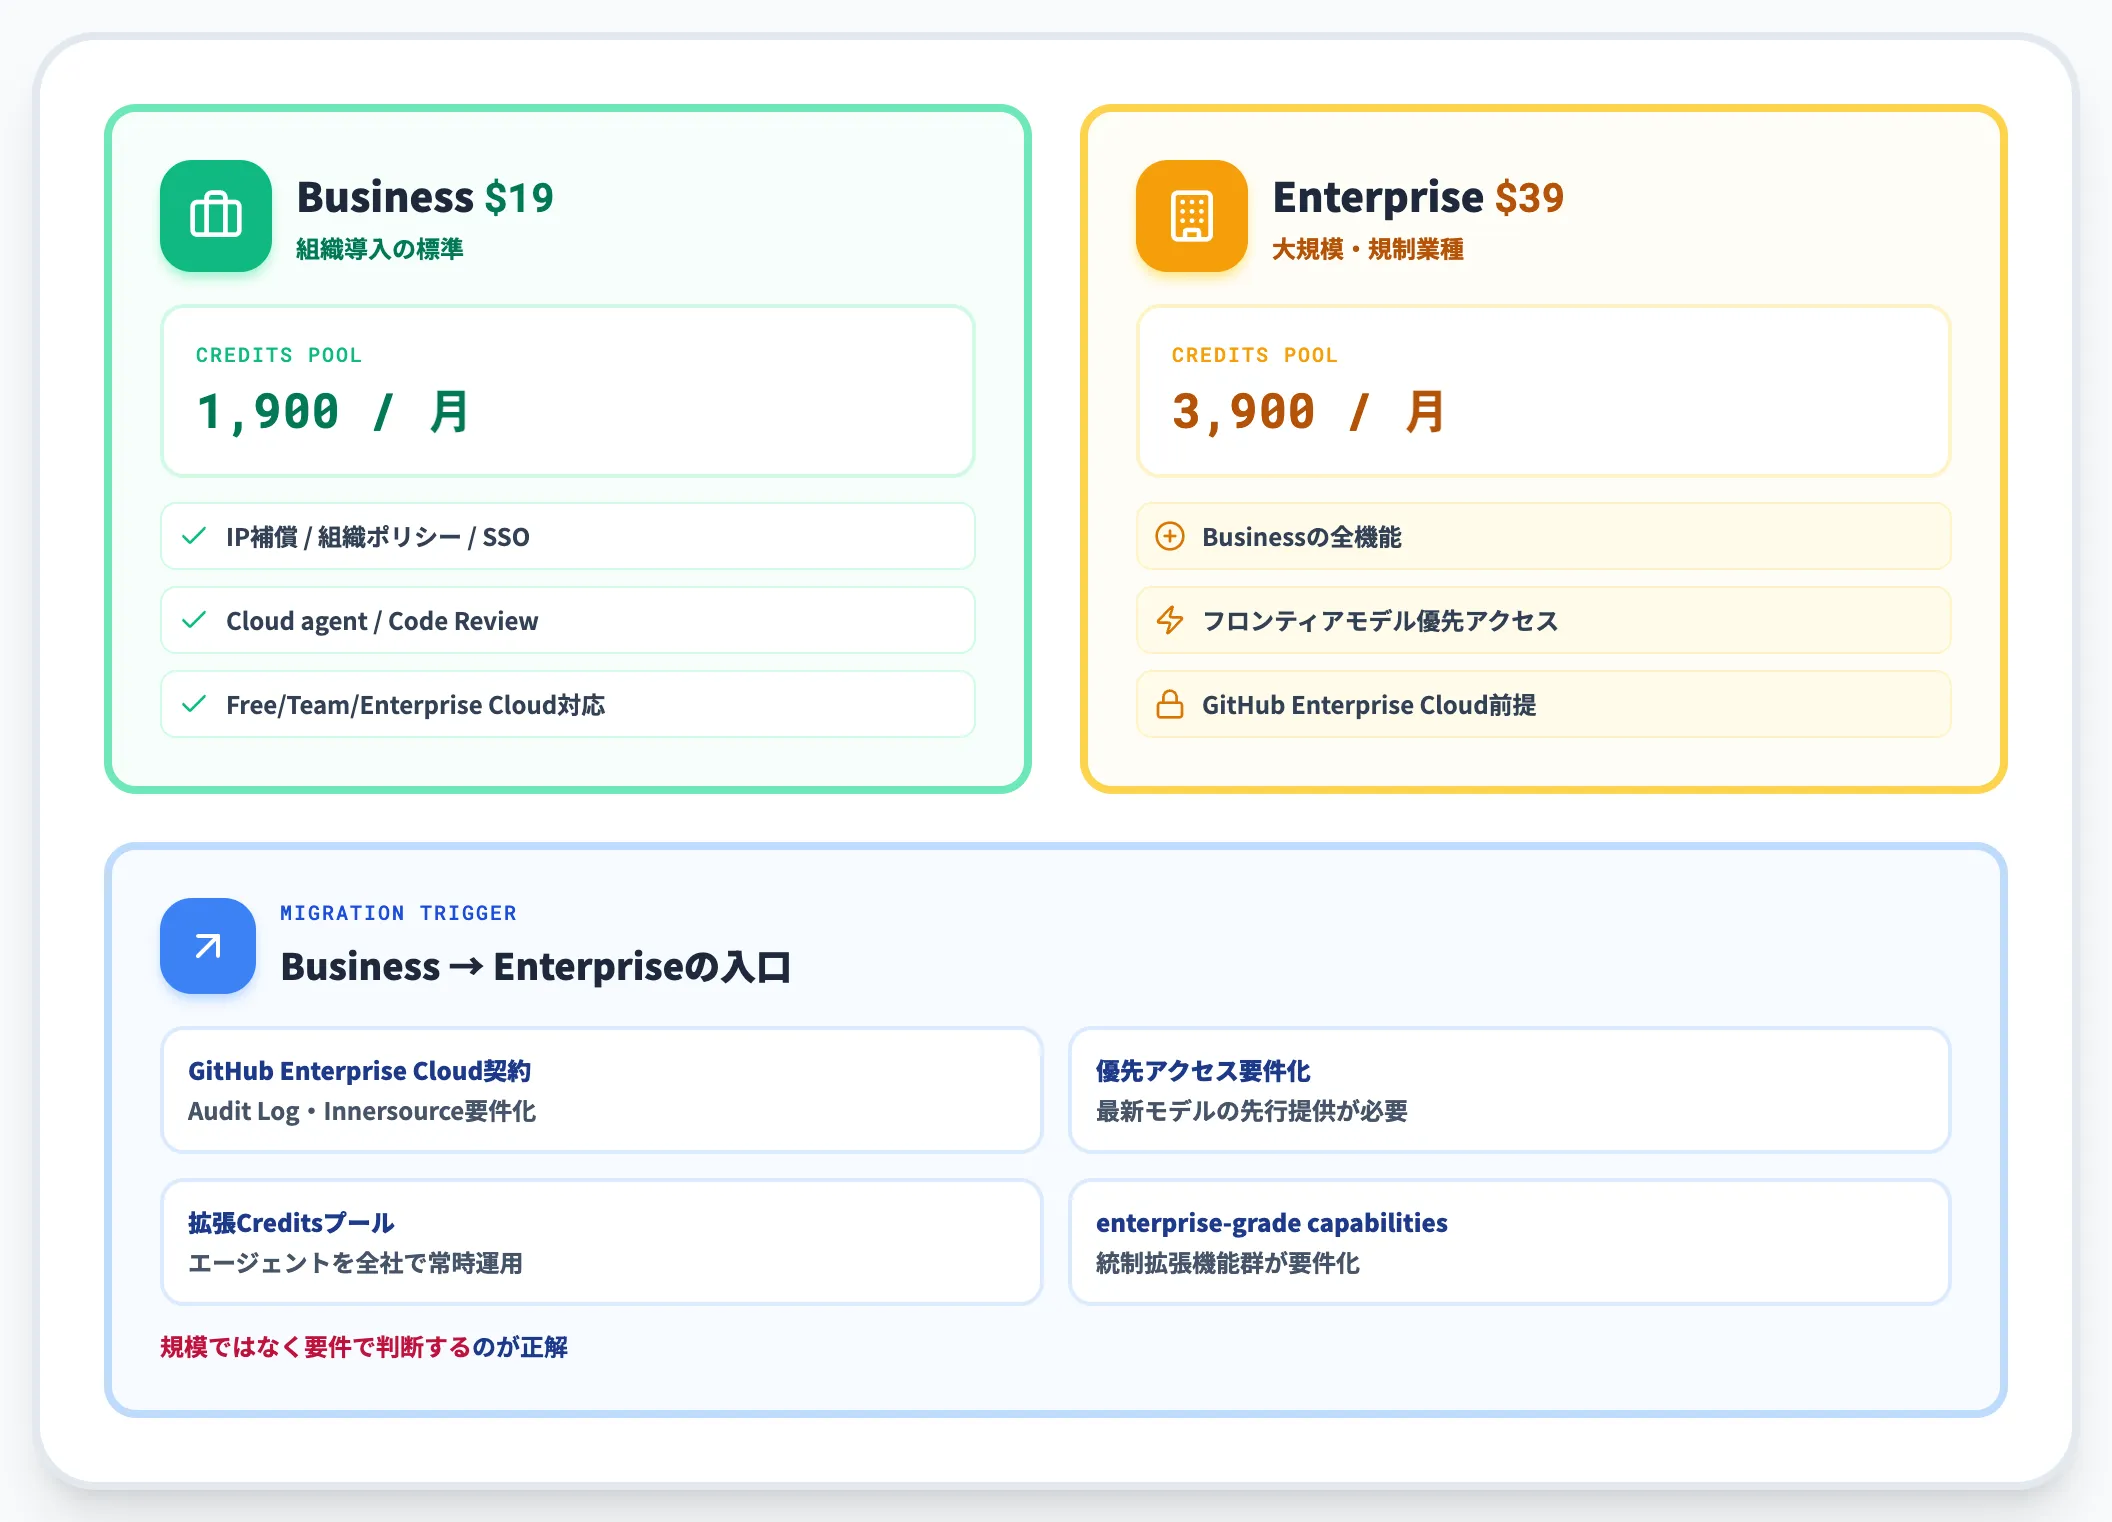Open the 優先アクセス要件化 card
The height and width of the screenshot is (1522, 2112).
point(1510,1090)
